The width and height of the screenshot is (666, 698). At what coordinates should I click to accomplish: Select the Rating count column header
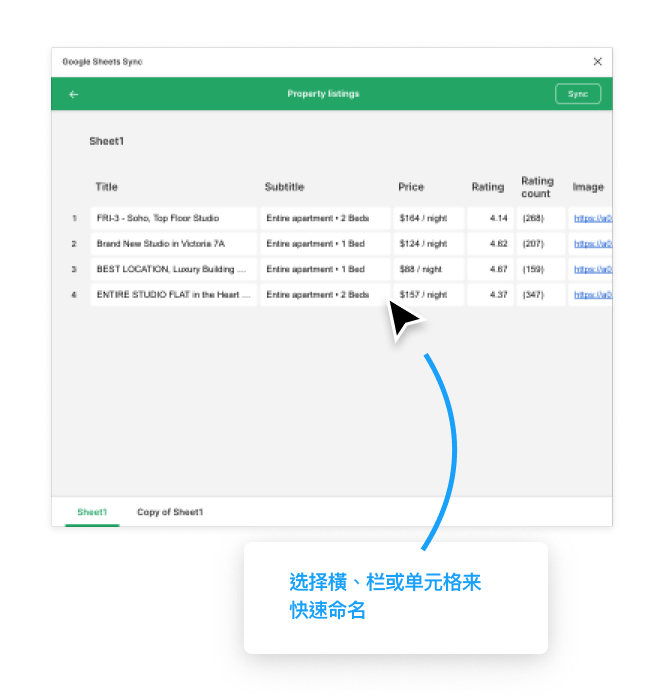pyautogui.click(x=537, y=187)
